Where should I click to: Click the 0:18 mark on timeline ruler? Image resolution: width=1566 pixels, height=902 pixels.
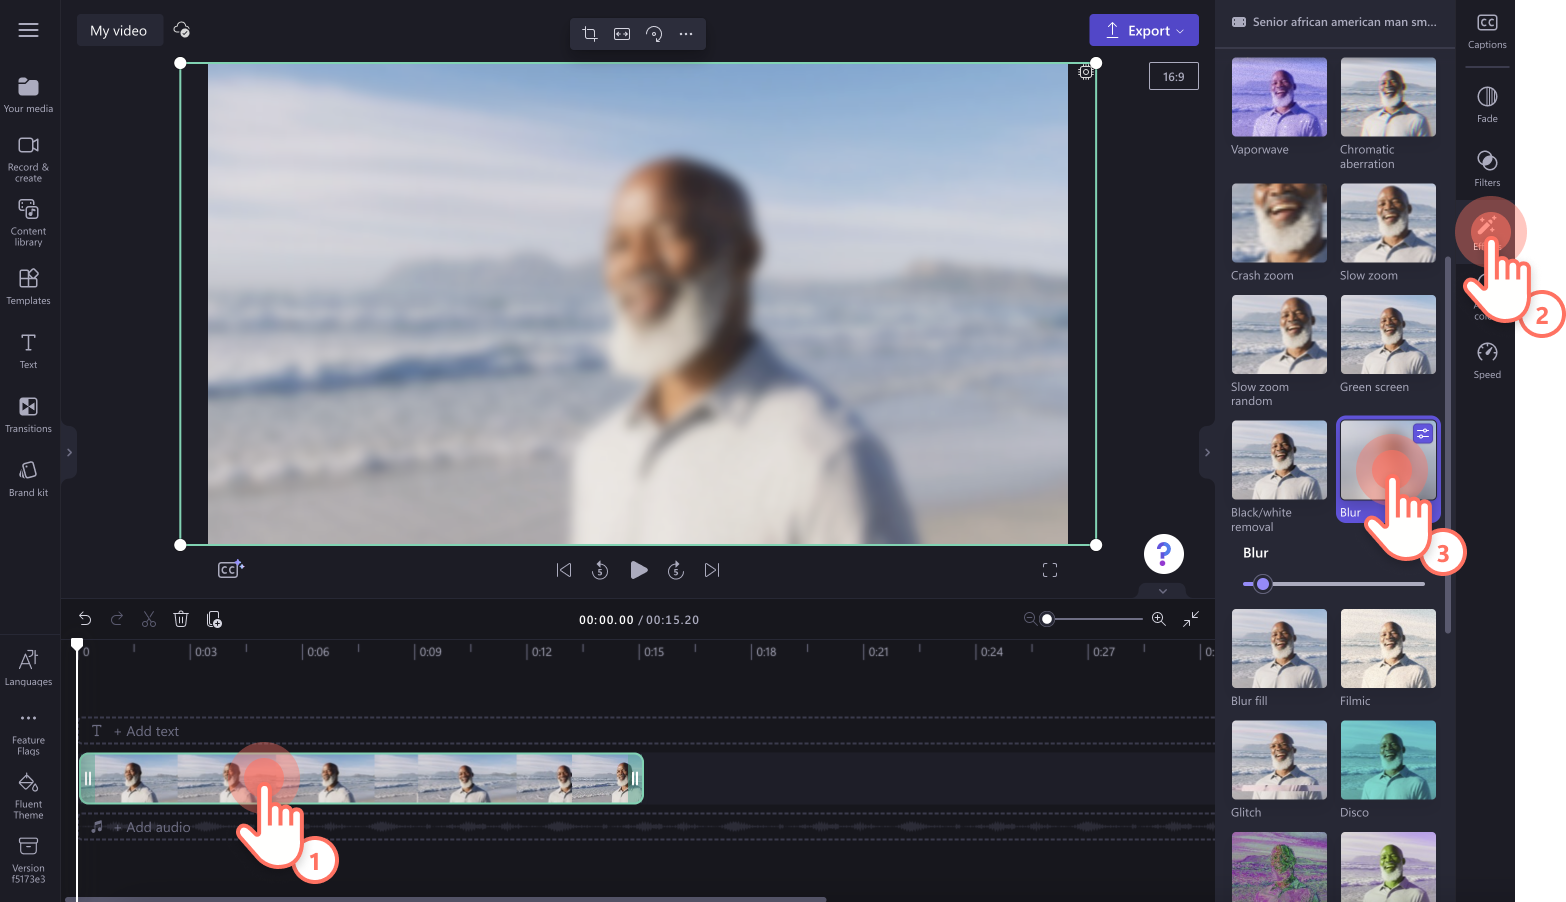[766, 652]
